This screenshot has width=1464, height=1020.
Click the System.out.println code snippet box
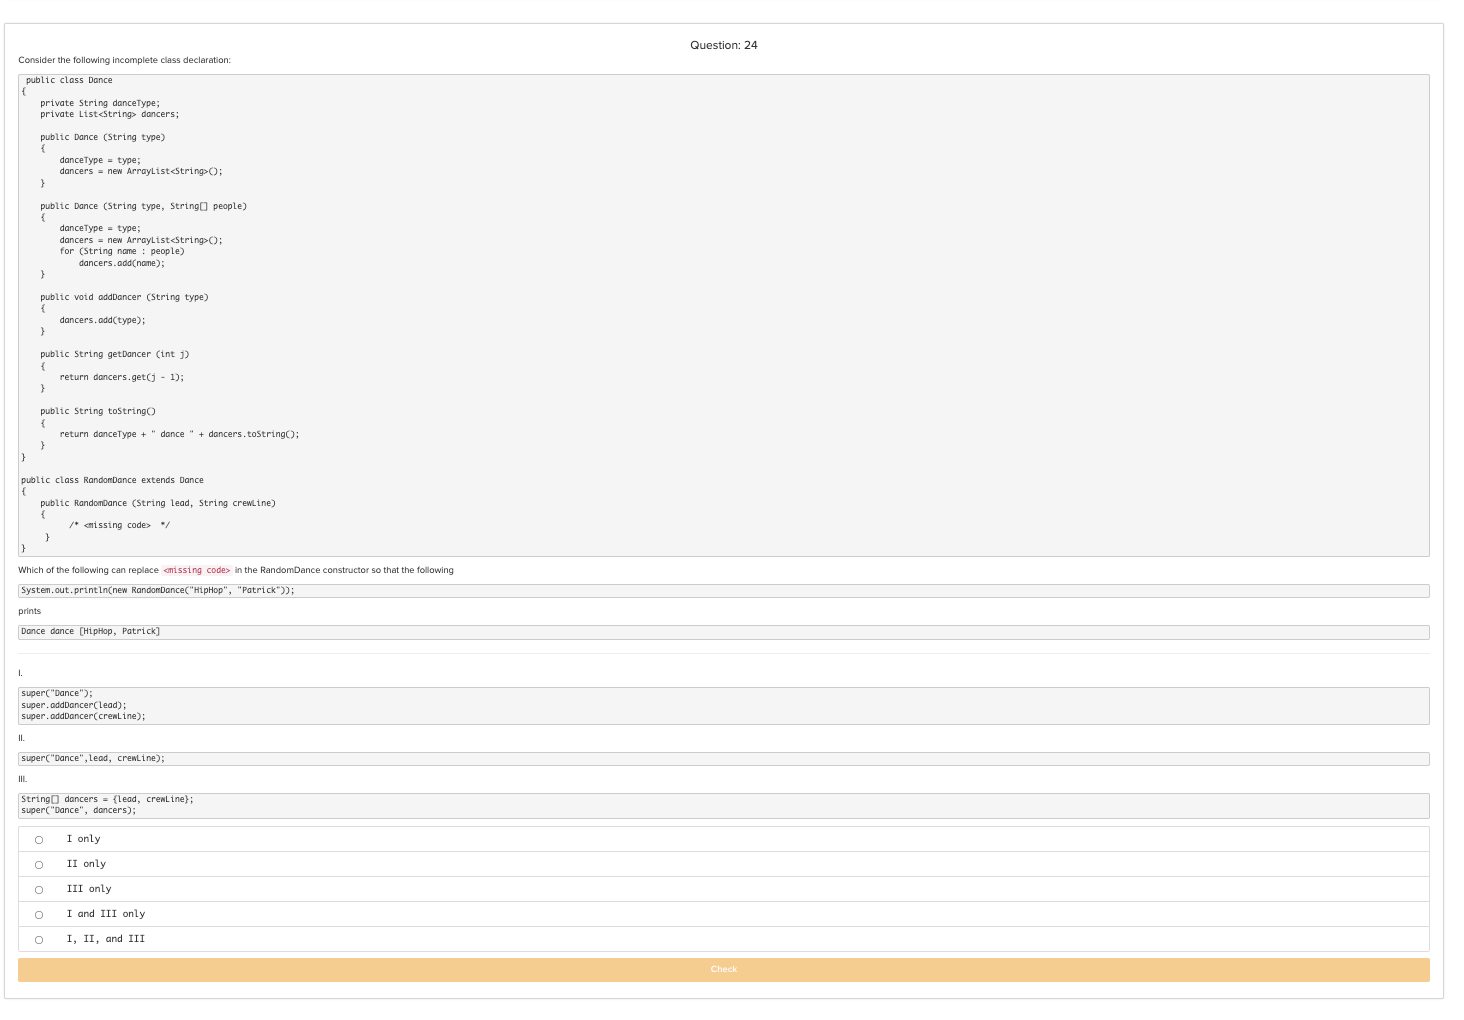coord(723,591)
